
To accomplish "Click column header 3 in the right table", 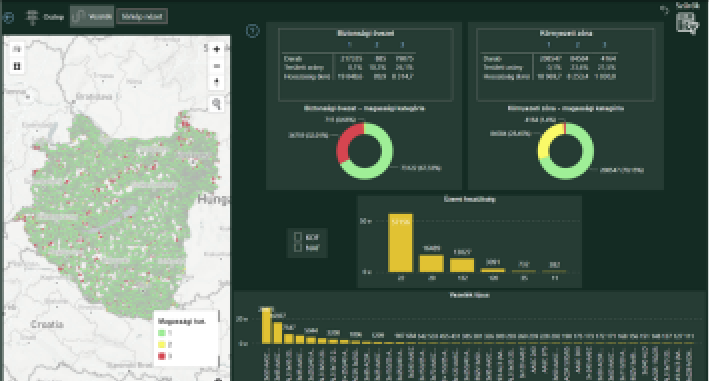I will point(605,45).
